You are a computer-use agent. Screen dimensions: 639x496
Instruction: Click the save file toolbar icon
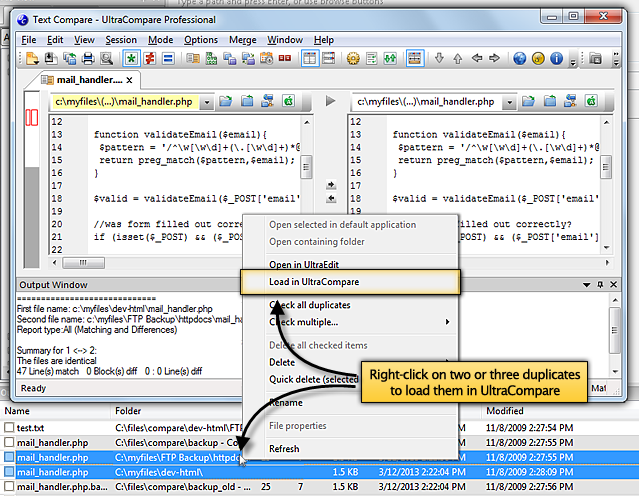point(51,58)
